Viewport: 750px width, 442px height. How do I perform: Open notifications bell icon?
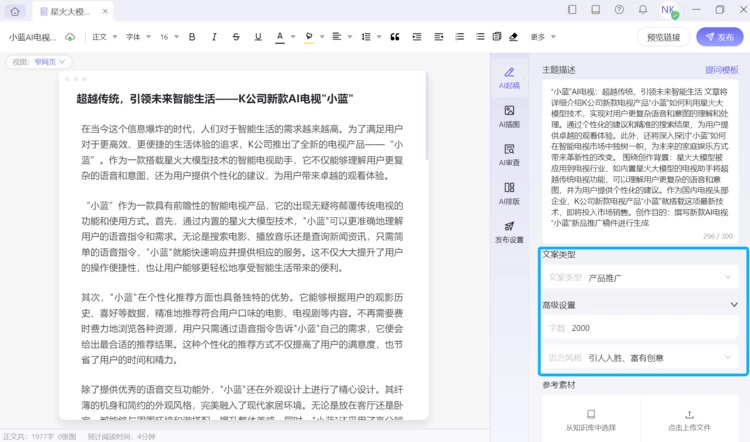(643, 10)
